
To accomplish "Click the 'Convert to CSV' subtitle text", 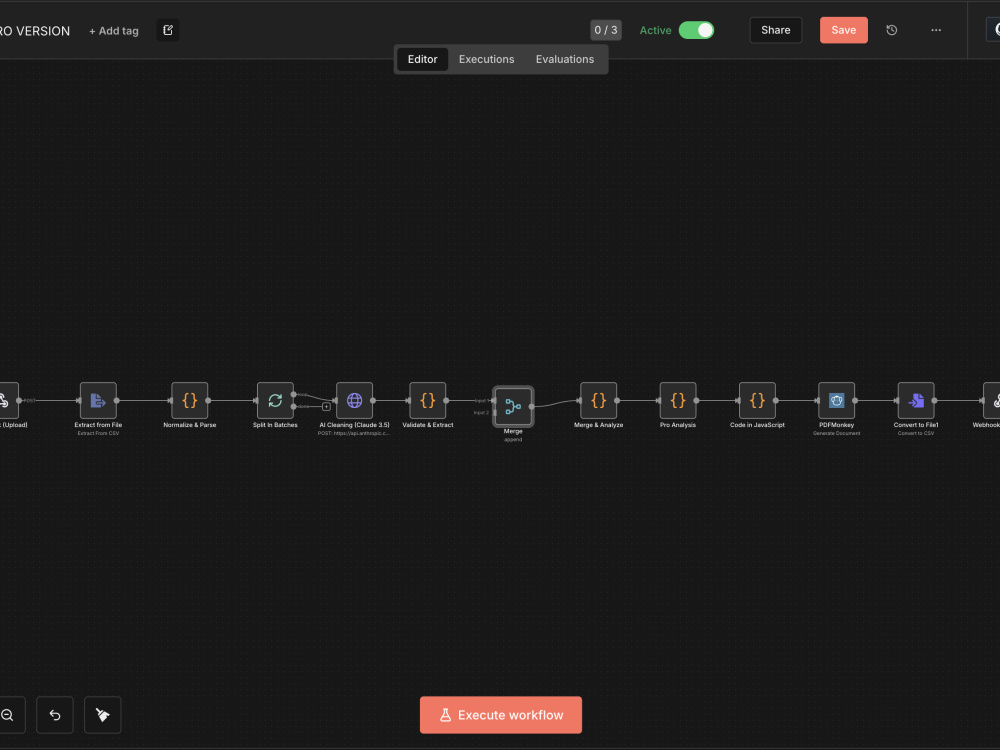I will [916, 433].
